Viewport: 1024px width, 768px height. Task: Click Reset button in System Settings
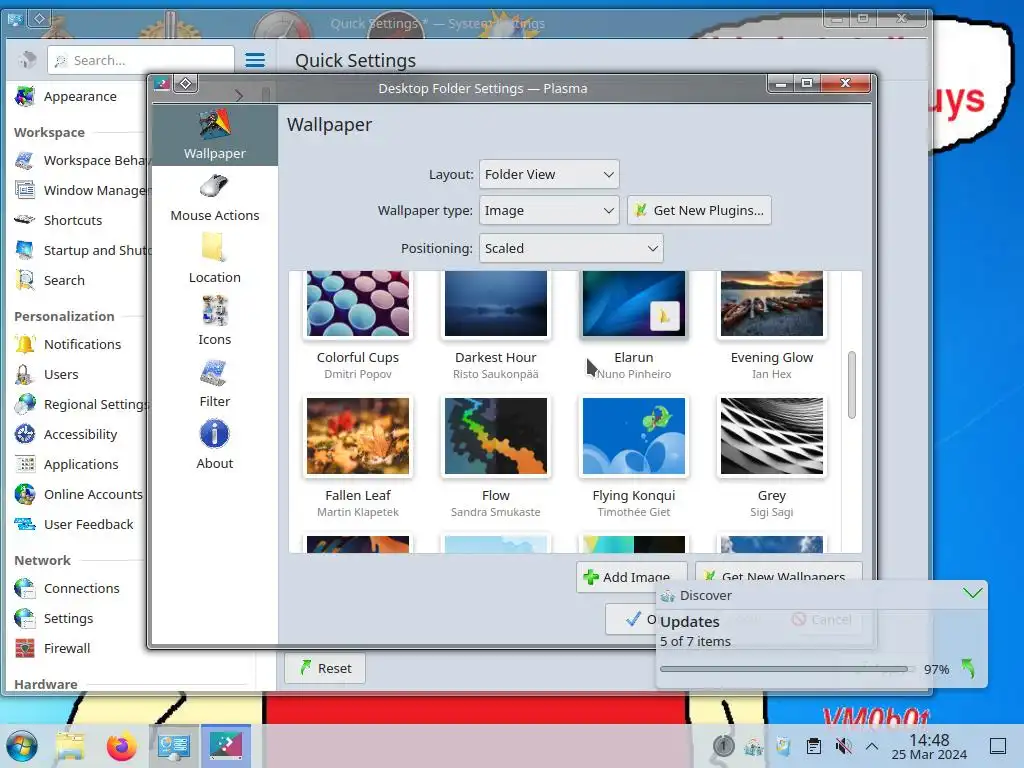(325, 668)
